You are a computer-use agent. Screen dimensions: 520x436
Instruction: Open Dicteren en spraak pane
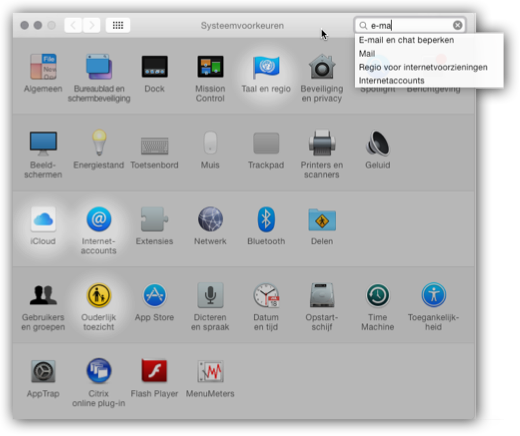pos(210,295)
